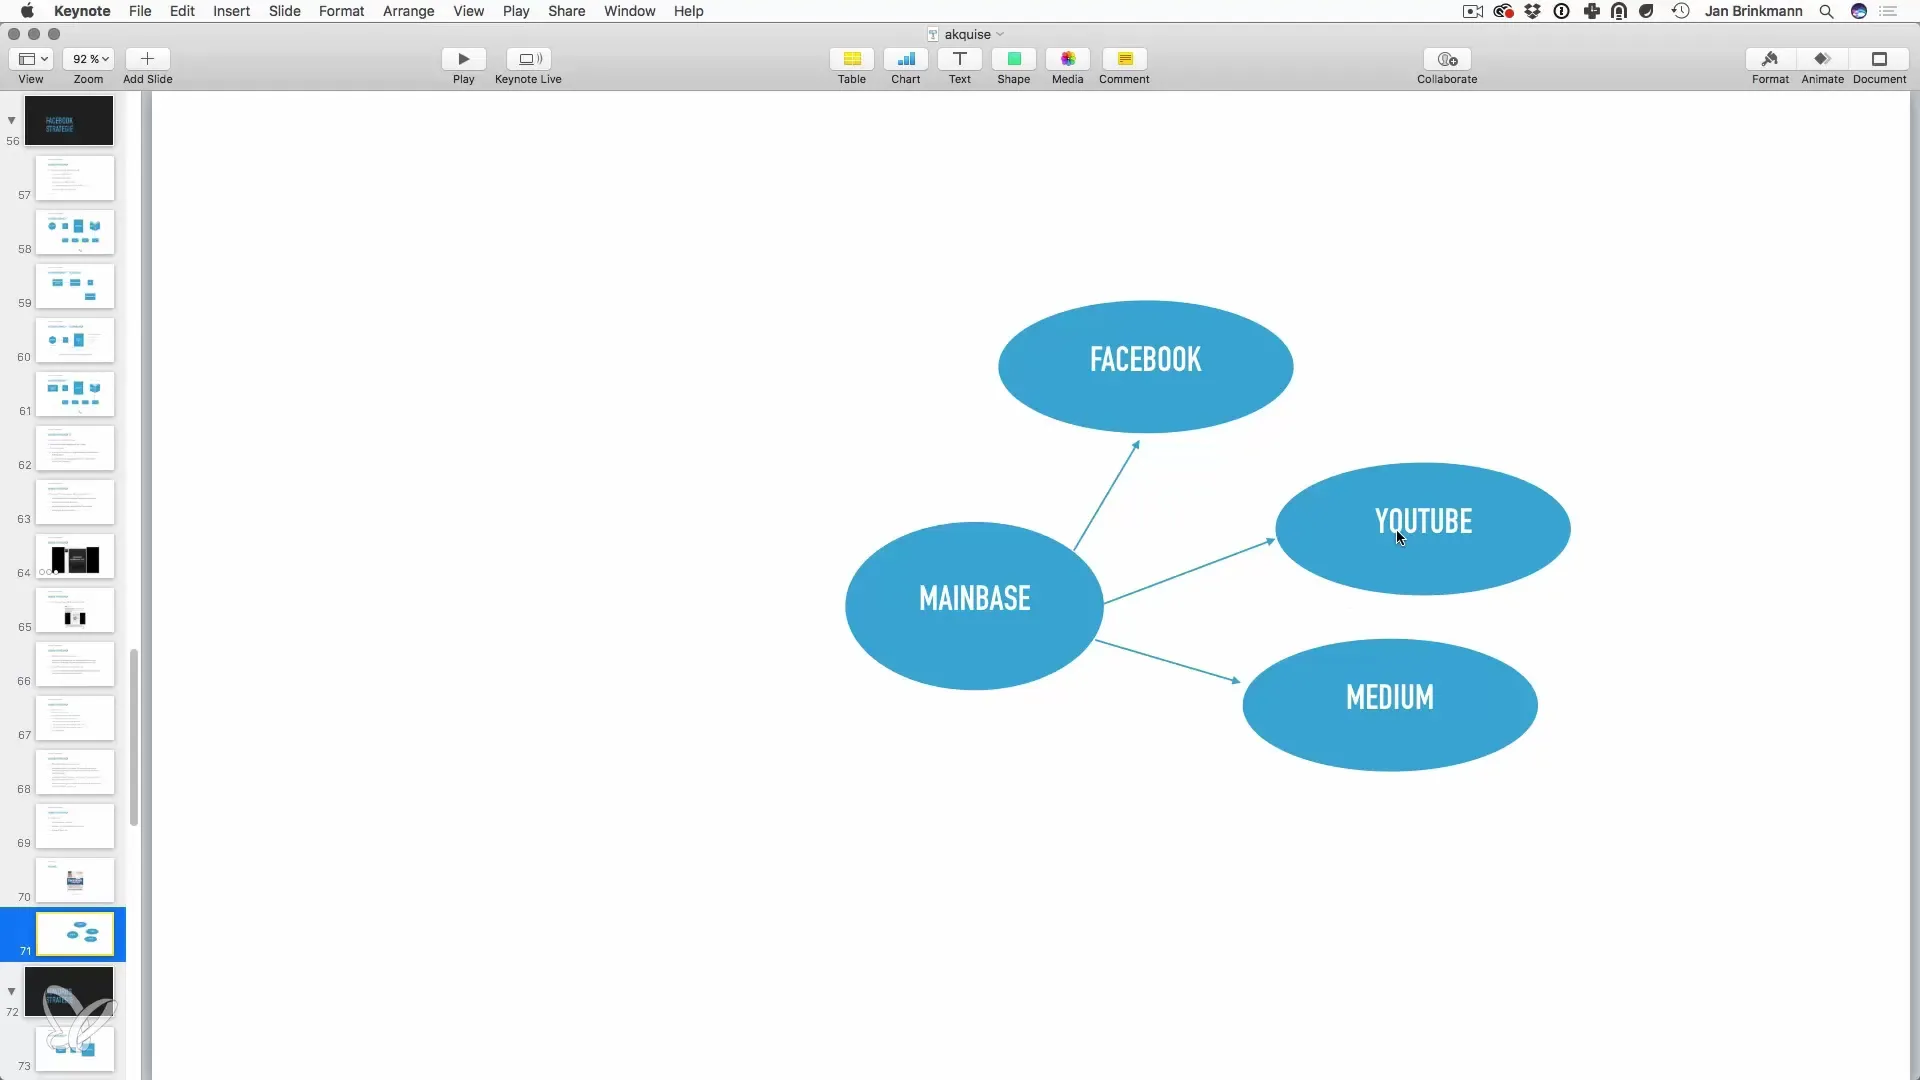The height and width of the screenshot is (1080, 1920).
Task: Collapse slide group 56 disclosure triangle
Action: pyautogui.click(x=11, y=120)
